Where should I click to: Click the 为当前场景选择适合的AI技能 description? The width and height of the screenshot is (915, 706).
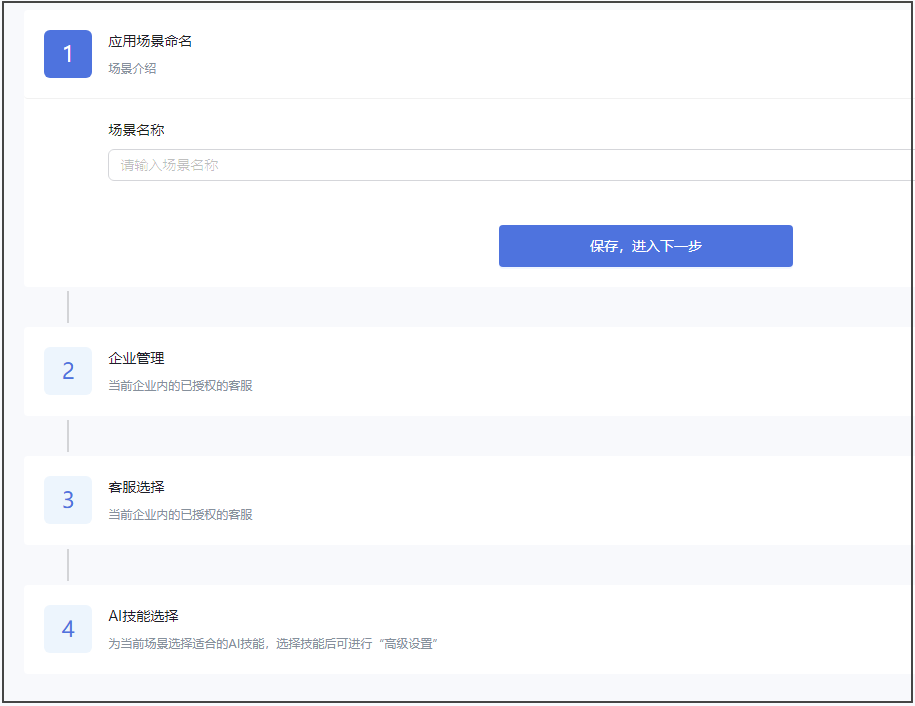pos(273,644)
